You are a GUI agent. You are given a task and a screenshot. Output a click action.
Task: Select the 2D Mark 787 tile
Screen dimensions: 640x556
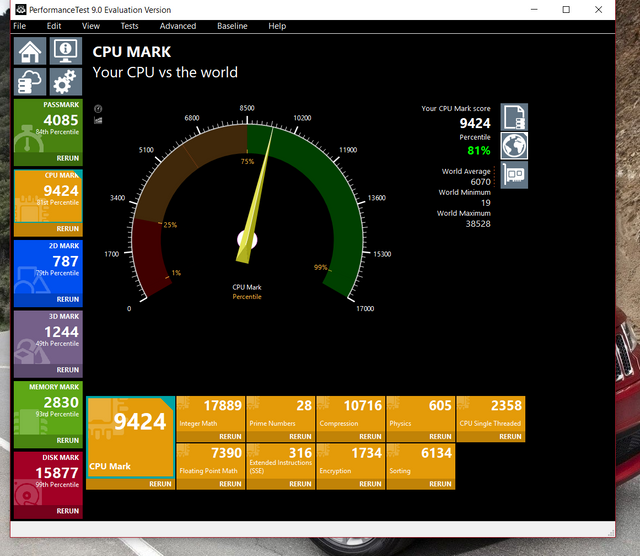click(48, 267)
